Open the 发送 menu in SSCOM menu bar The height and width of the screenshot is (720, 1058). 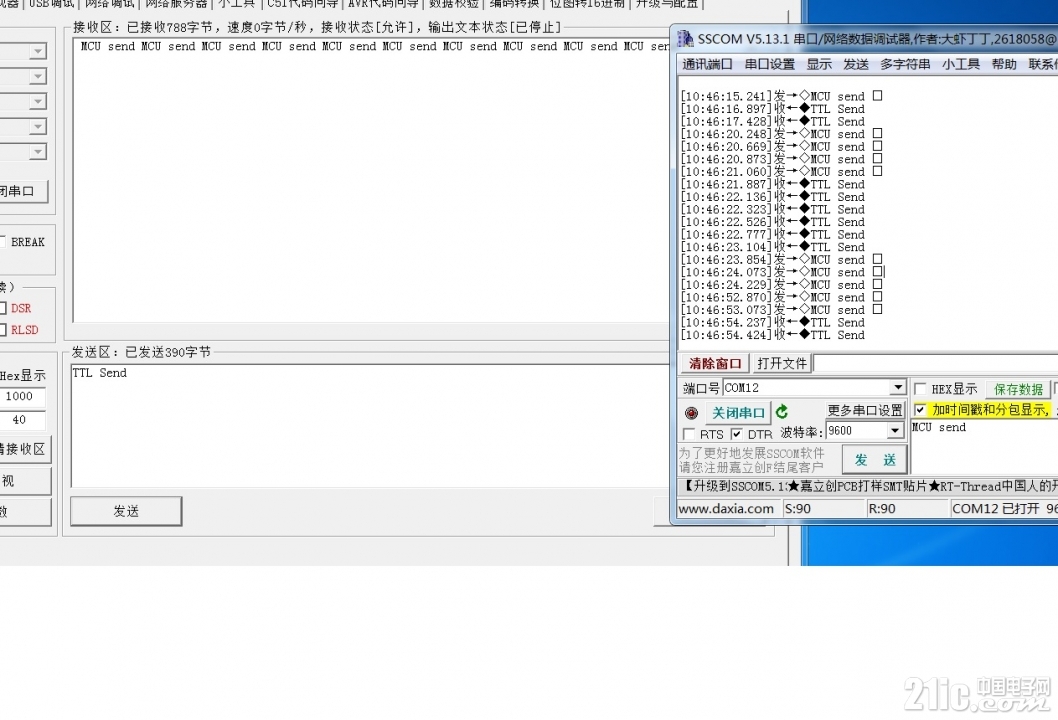tap(856, 64)
